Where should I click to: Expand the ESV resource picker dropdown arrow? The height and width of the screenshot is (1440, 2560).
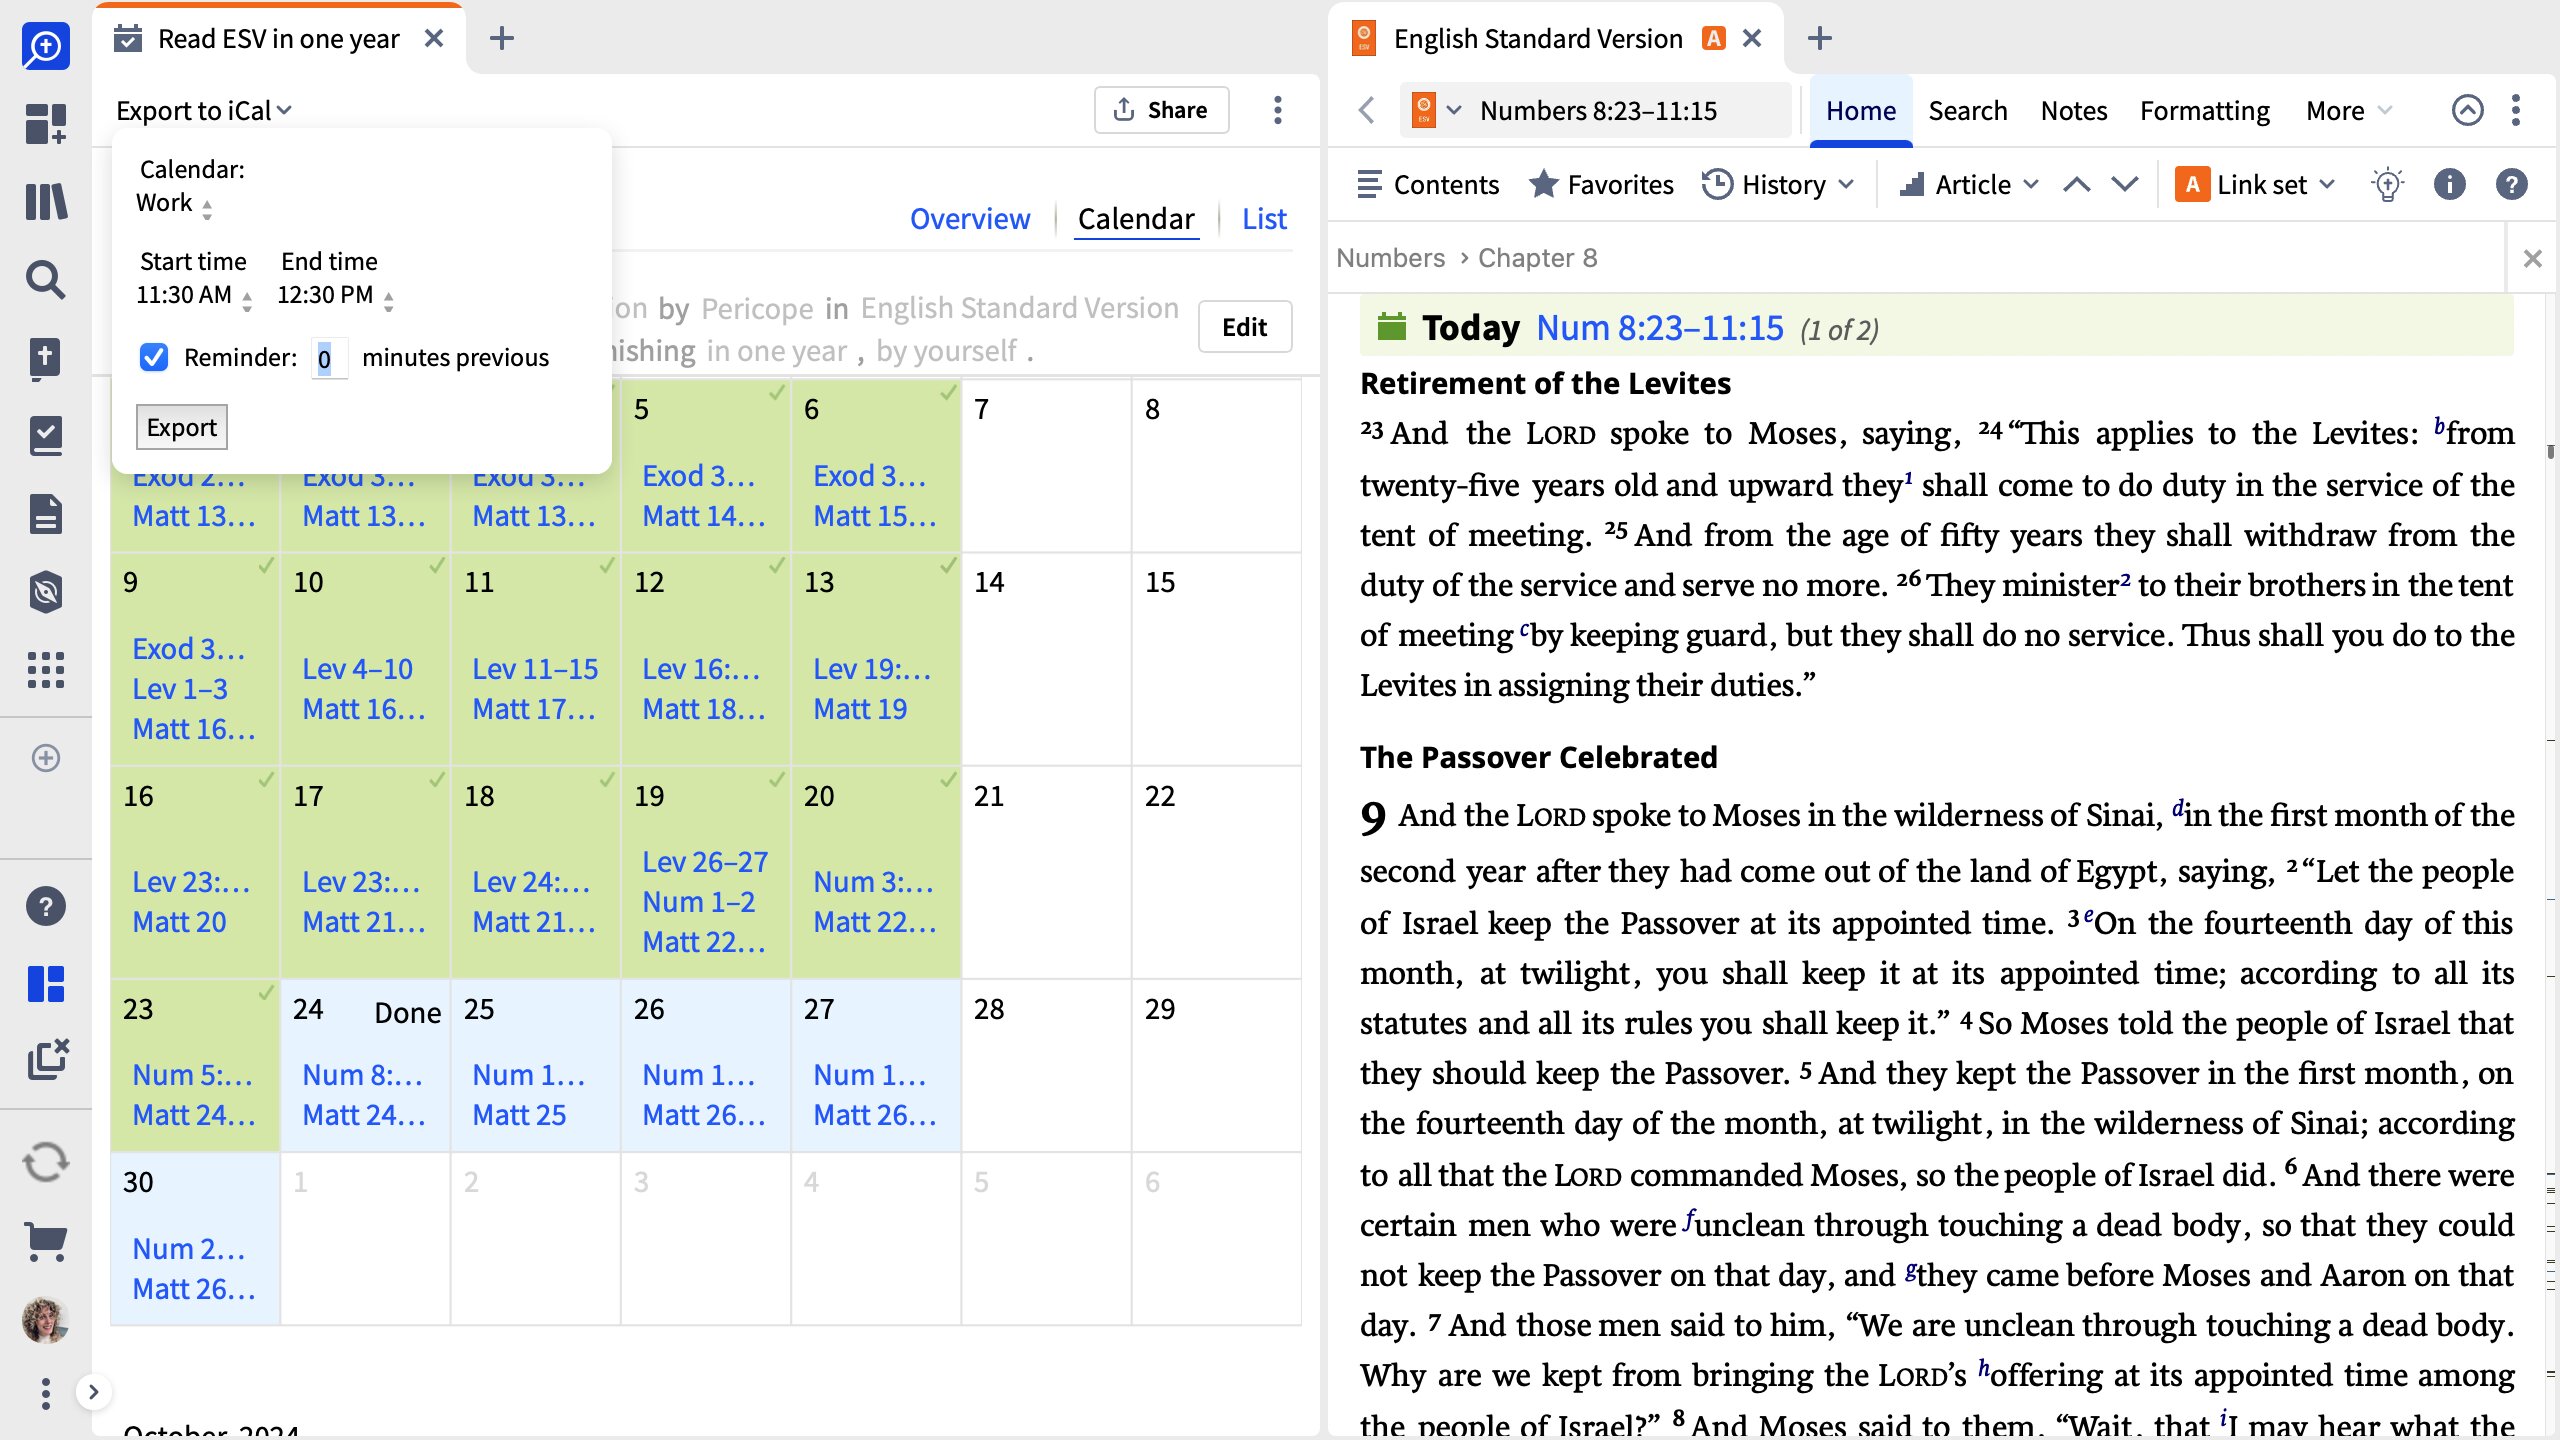[1455, 110]
